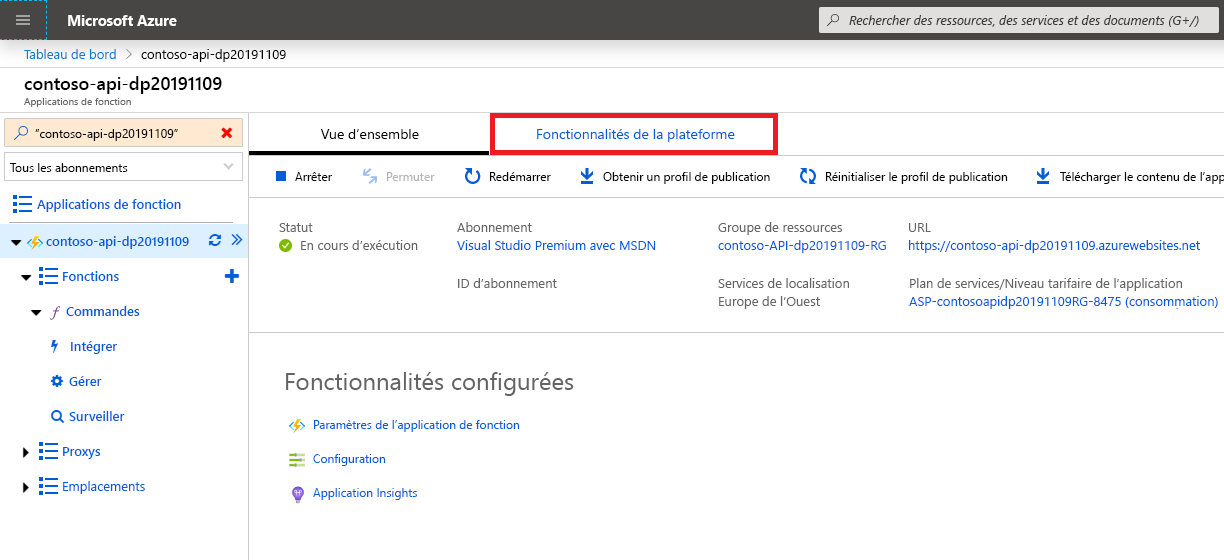Click Arrêter in the toolbar
This screenshot has width=1224, height=560.
(x=303, y=177)
